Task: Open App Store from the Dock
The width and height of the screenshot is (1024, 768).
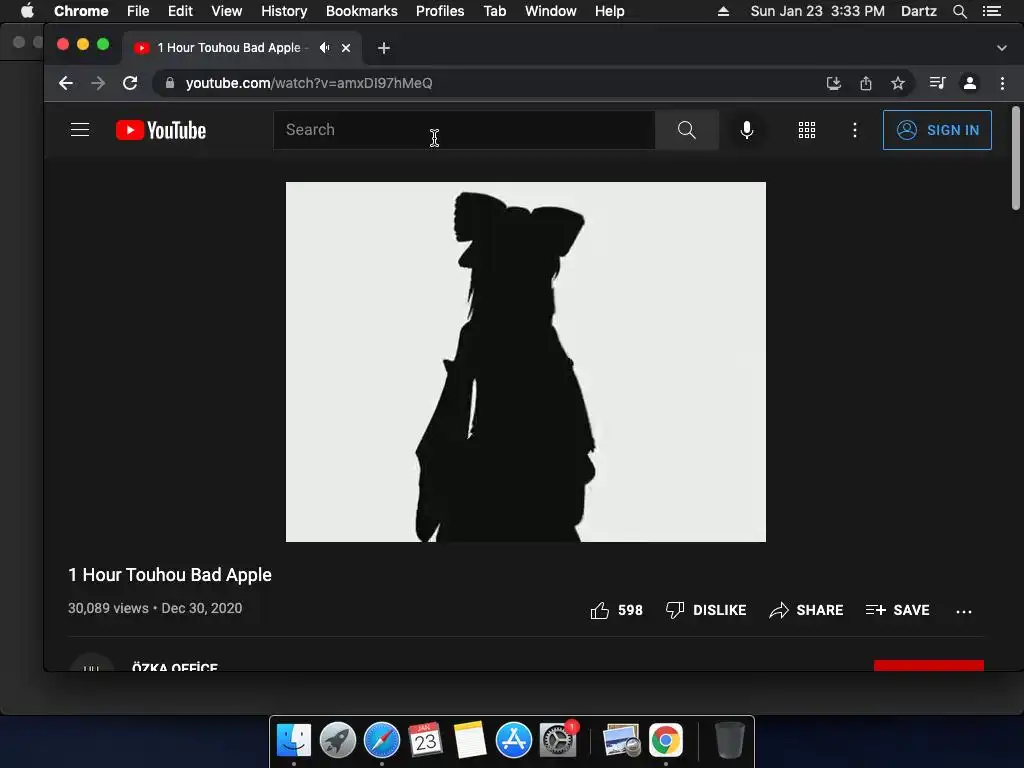Action: (x=513, y=740)
